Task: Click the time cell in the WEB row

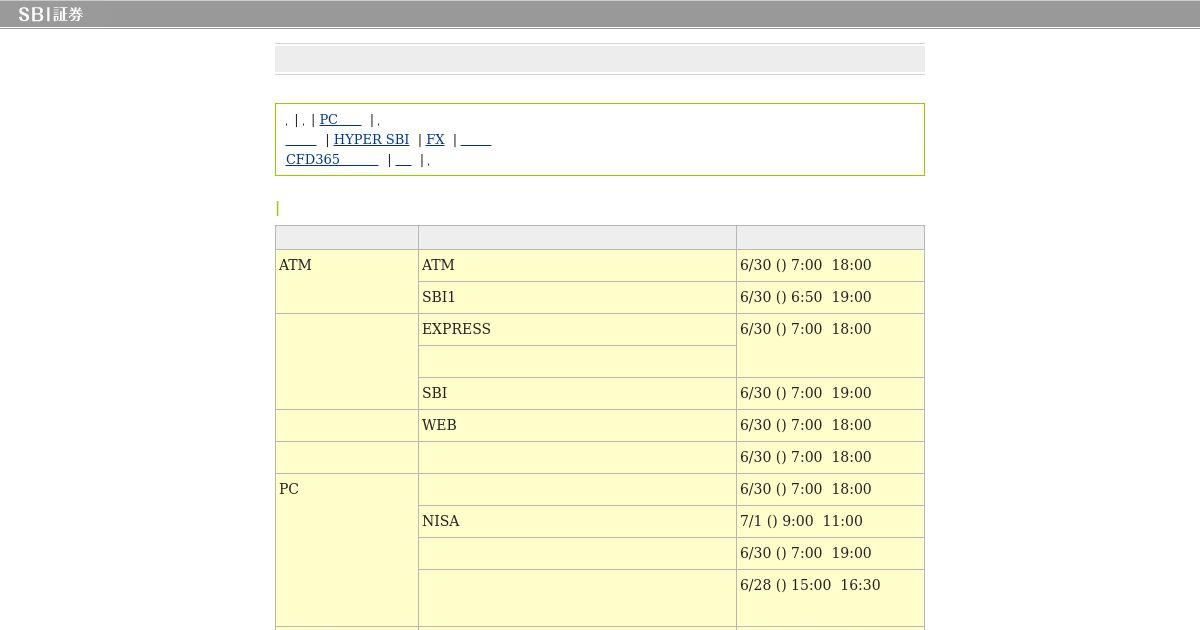Action: [x=830, y=425]
